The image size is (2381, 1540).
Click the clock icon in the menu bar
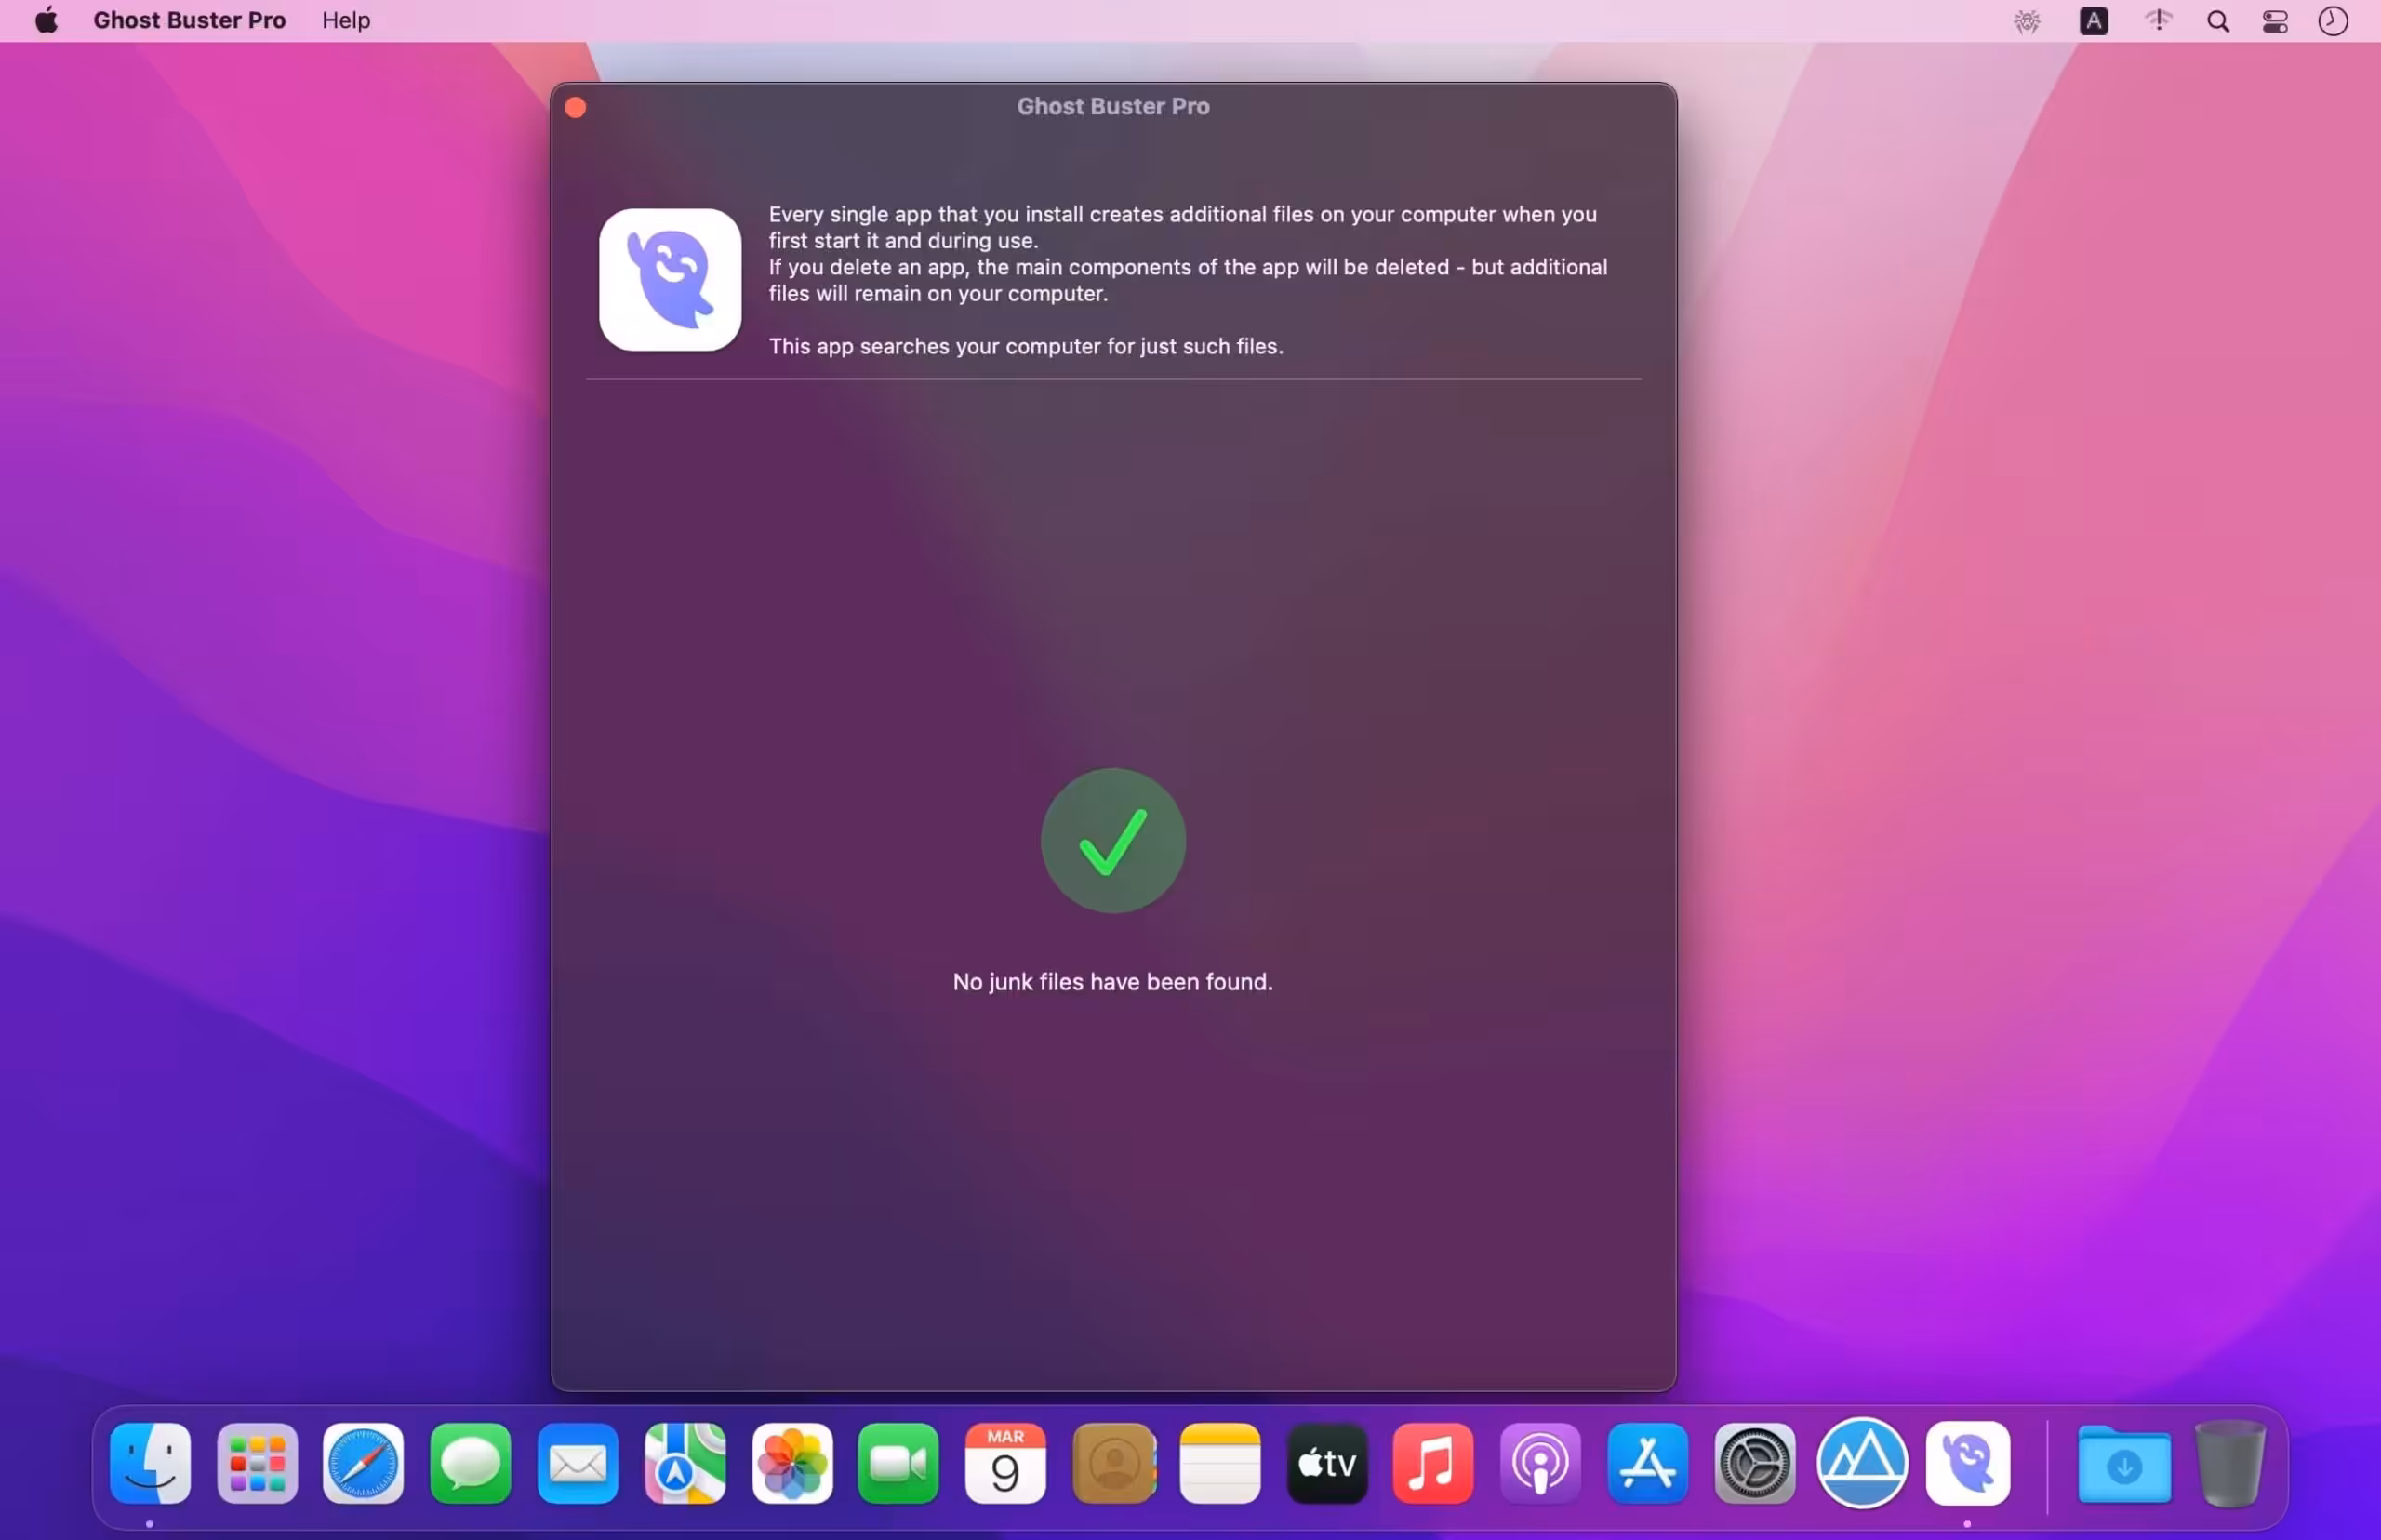tap(2333, 21)
